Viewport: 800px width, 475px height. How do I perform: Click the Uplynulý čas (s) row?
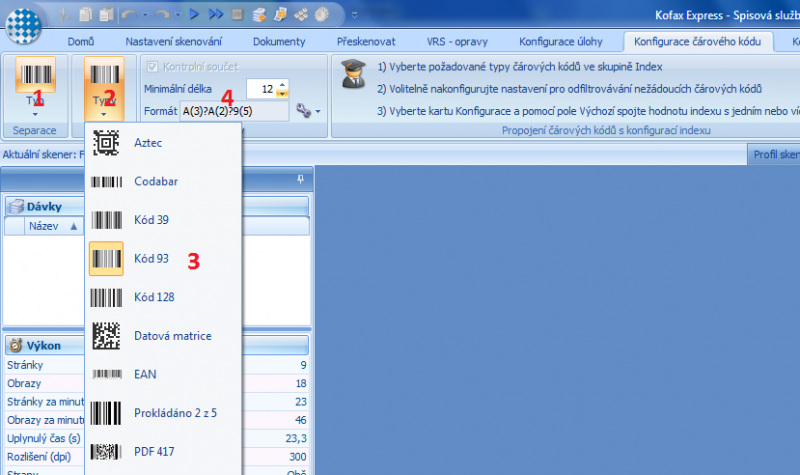point(156,438)
